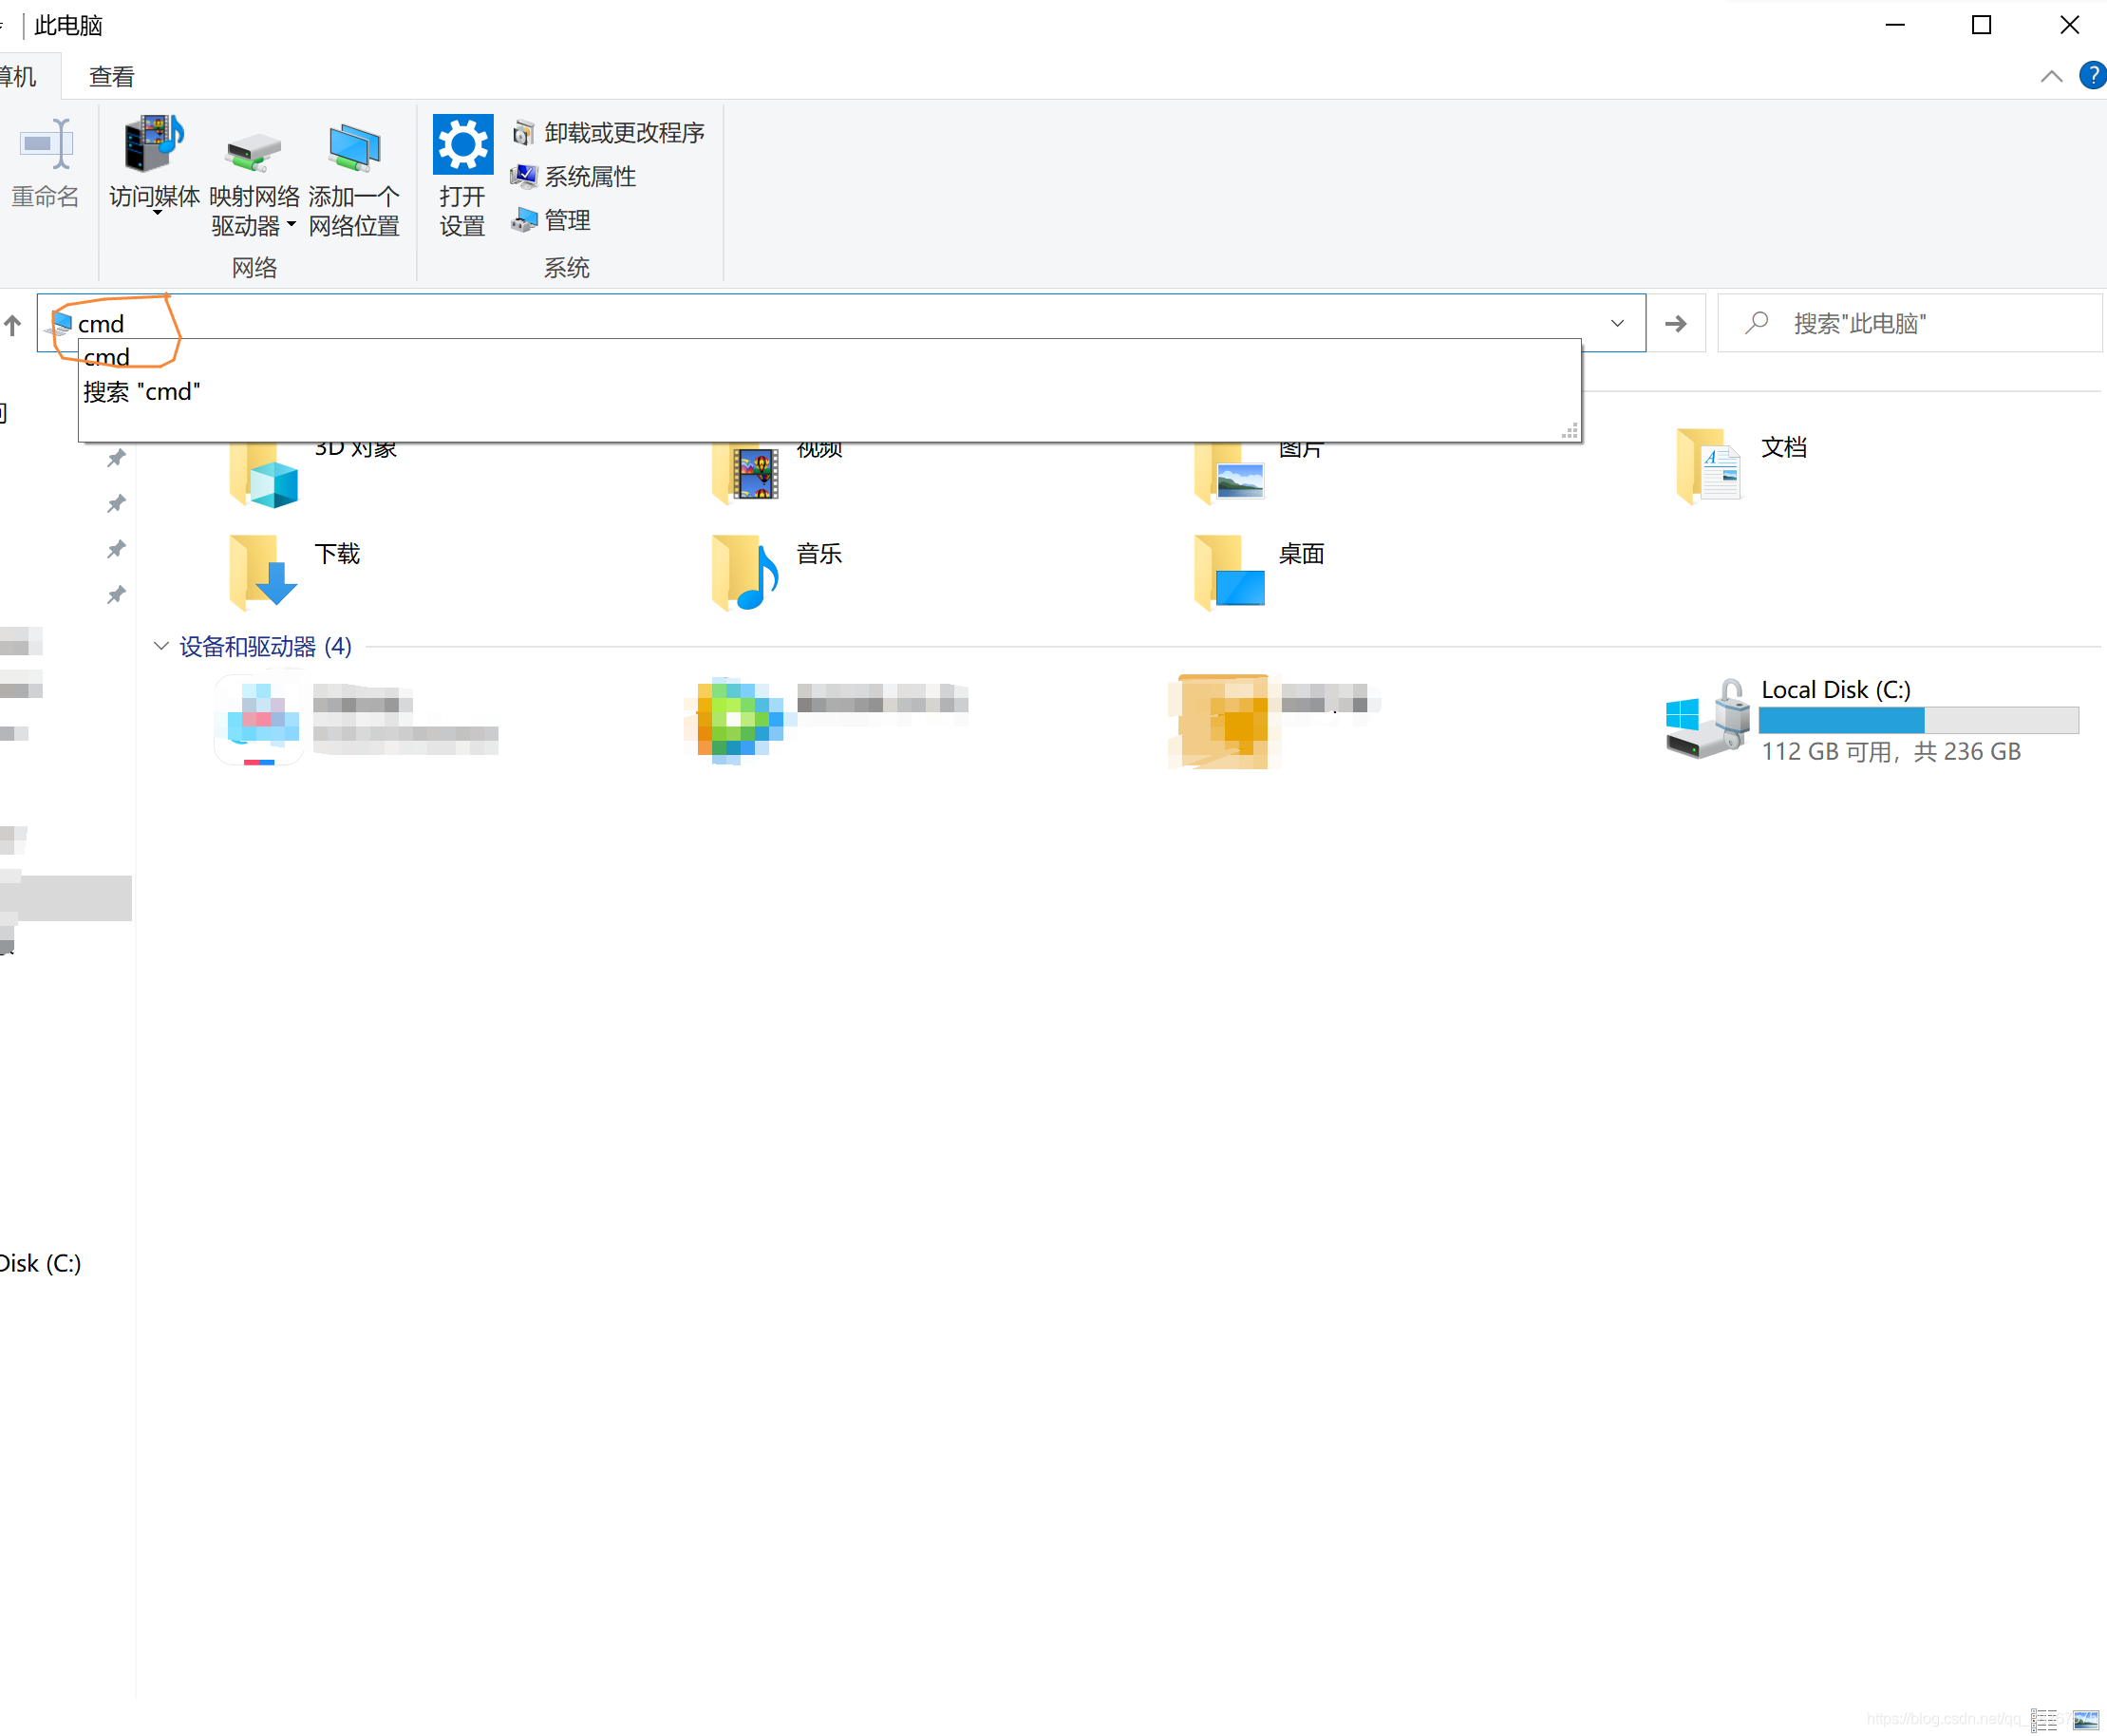
Task: Switch to details view in status bar
Action: pyautogui.click(x=2044, y=1719)
